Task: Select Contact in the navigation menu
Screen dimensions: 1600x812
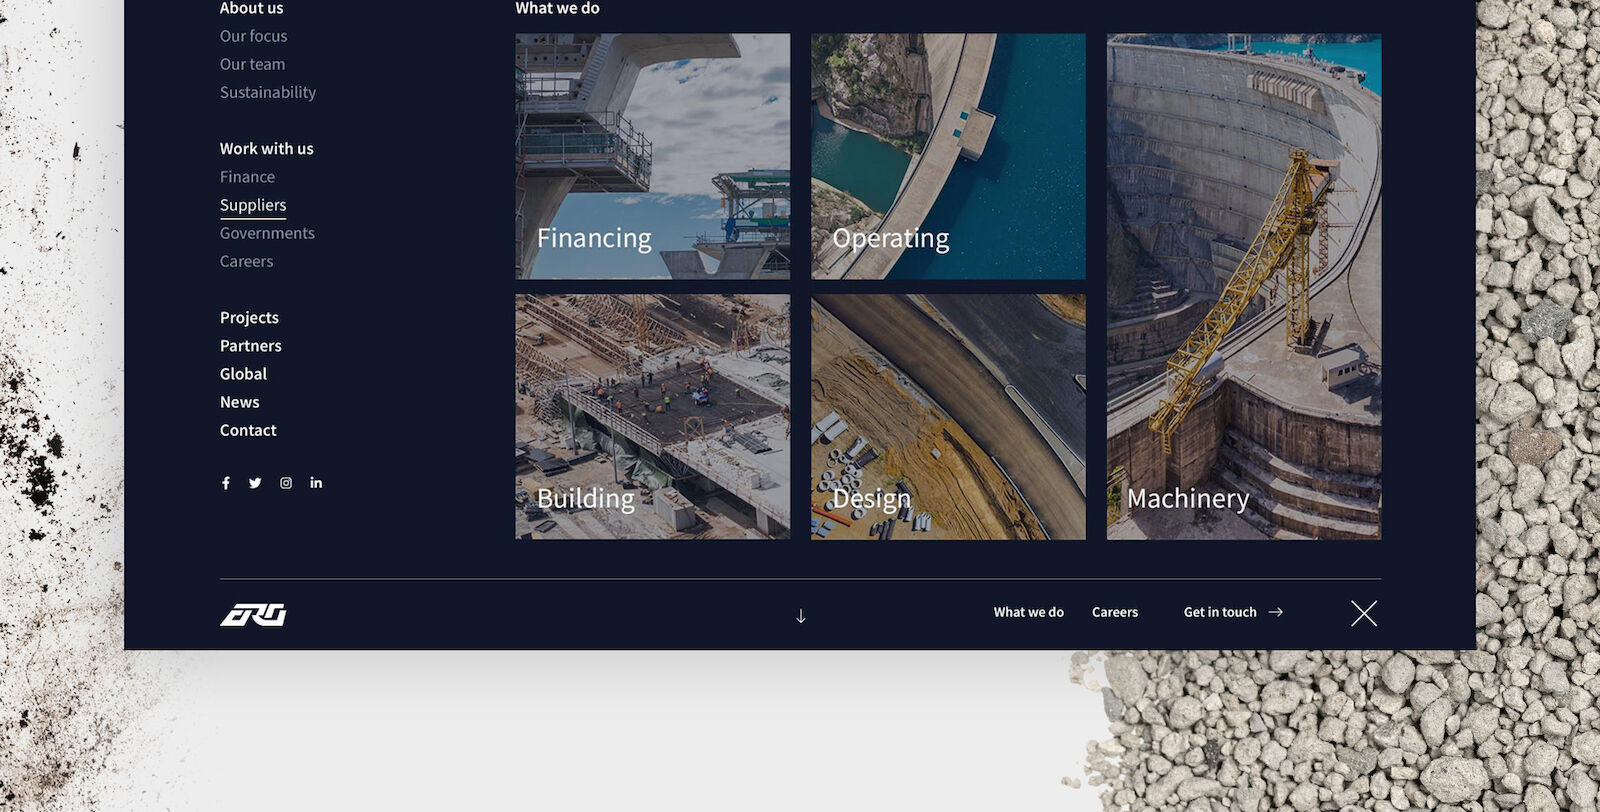Action: (x=248, y=430)
